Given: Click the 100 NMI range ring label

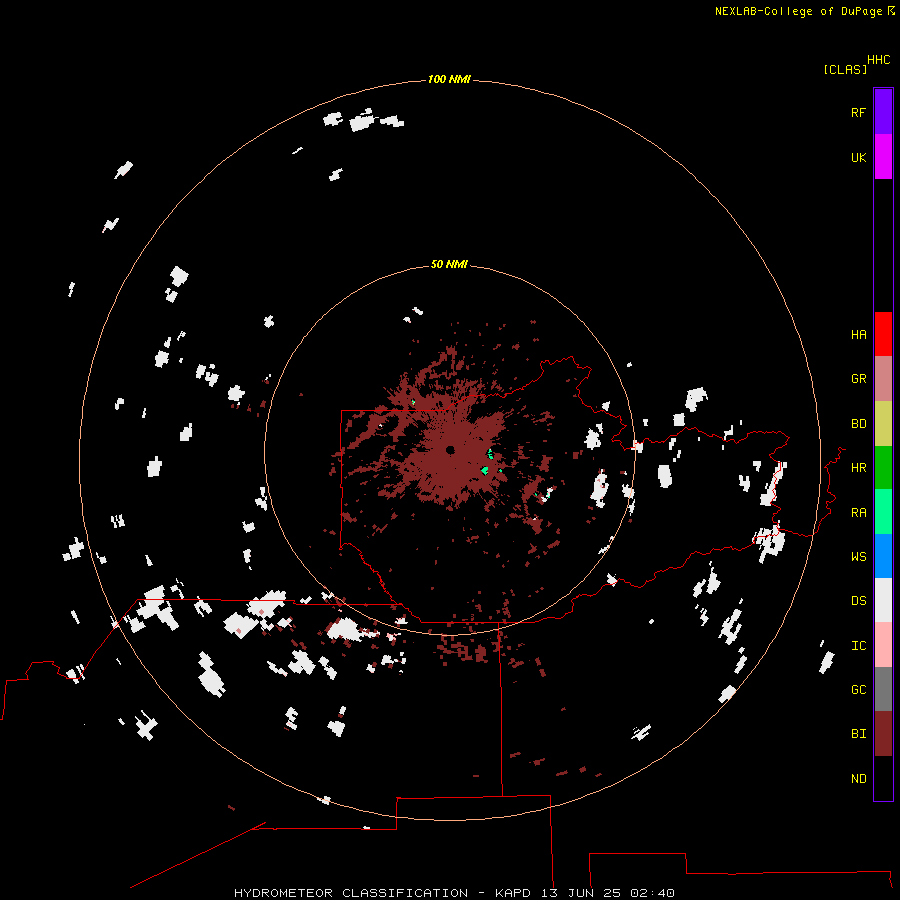Looking at the screenshot, I should pos(449,79).
